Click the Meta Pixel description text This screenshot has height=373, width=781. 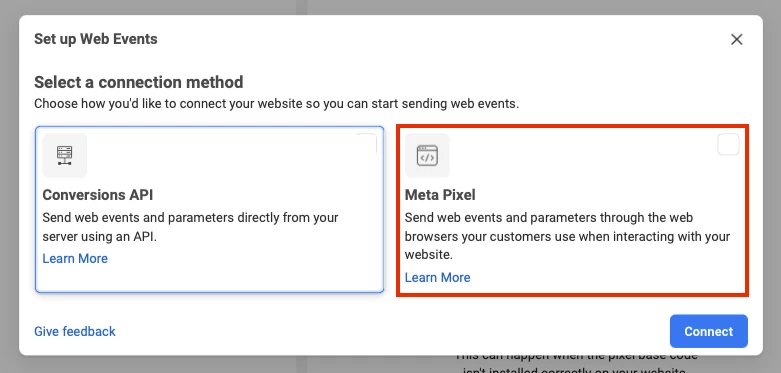click(567, 237)
